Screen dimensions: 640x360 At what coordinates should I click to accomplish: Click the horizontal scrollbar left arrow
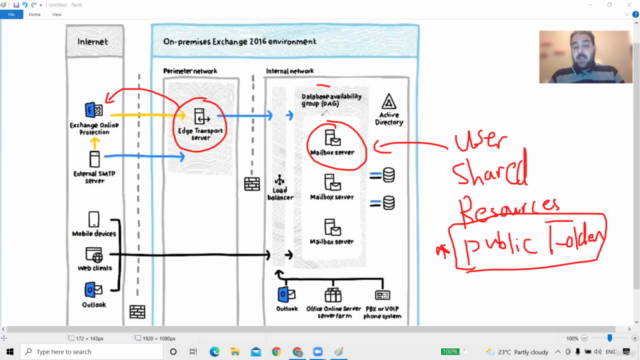[x=3, y=329]
